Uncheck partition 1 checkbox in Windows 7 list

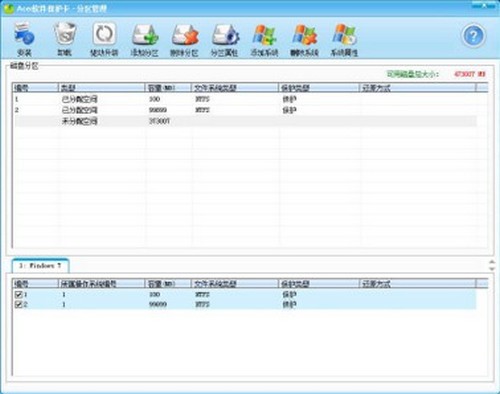click(19, 294)
